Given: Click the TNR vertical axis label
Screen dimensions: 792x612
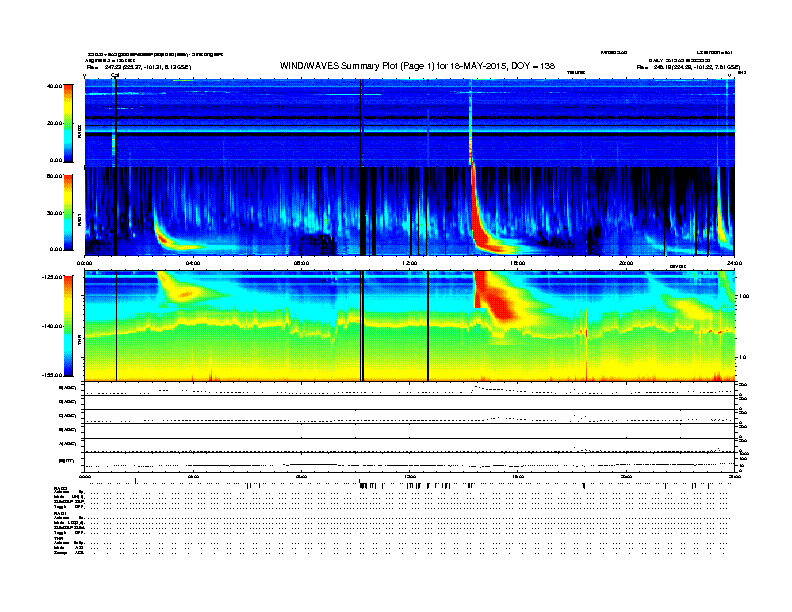Looking at the screenshot, I should pyautogui.click(x=79, y=341).
